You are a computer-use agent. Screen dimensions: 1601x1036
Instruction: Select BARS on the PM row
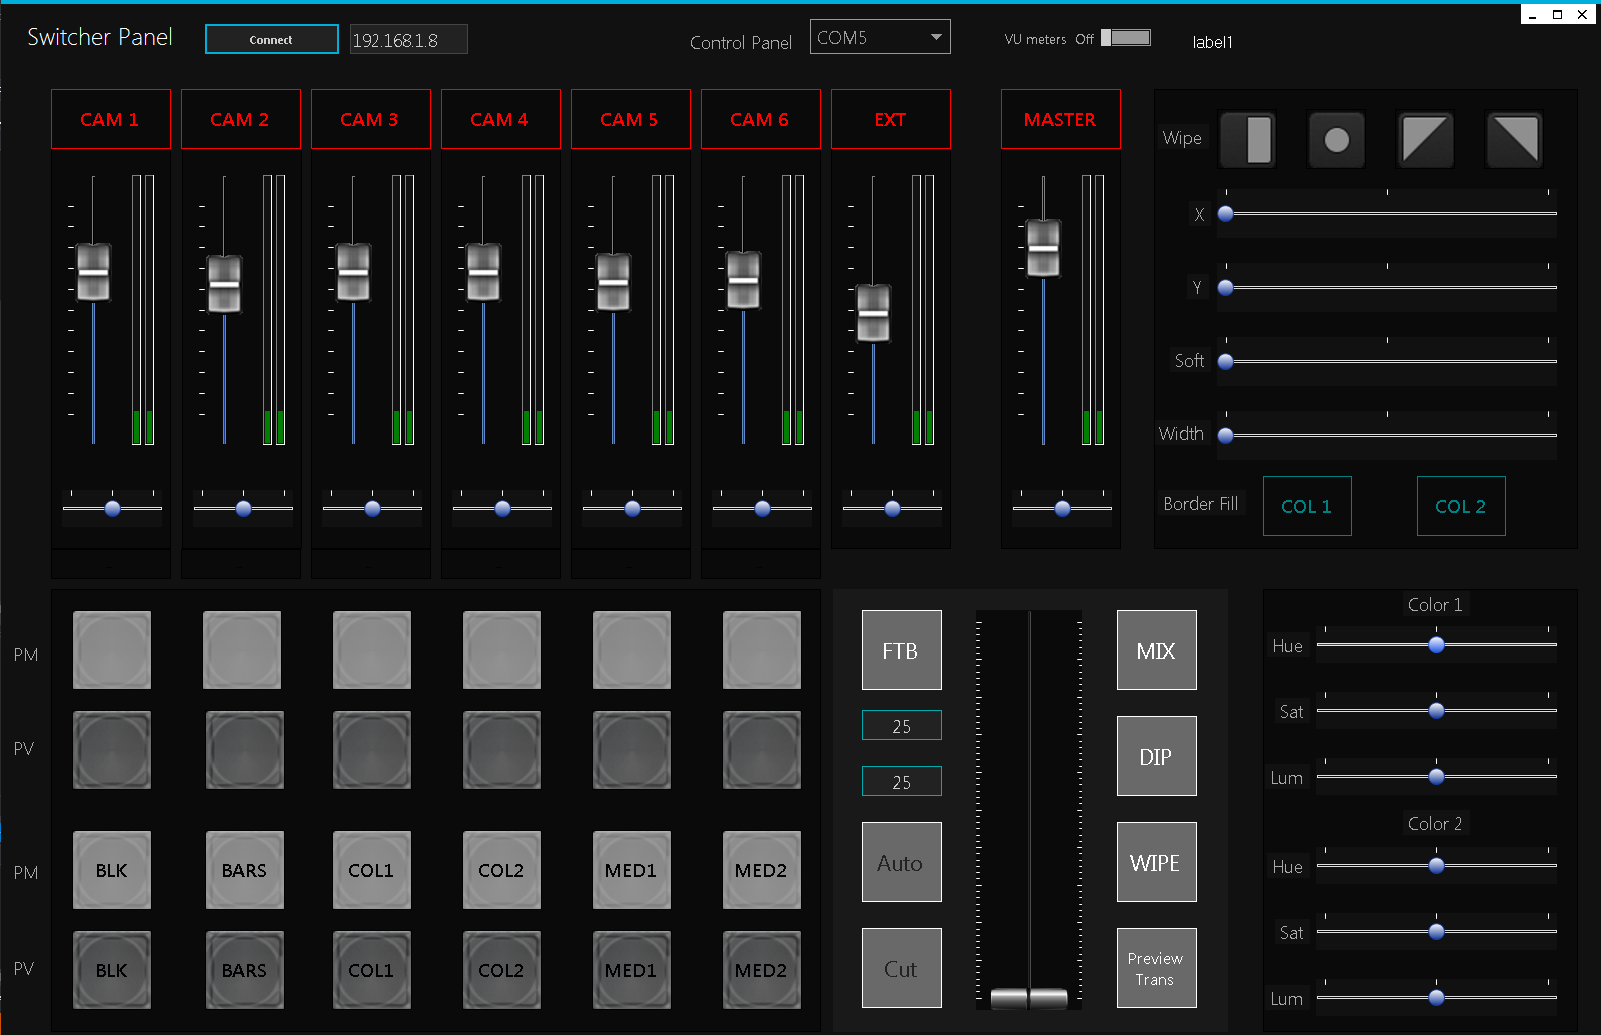244,870
